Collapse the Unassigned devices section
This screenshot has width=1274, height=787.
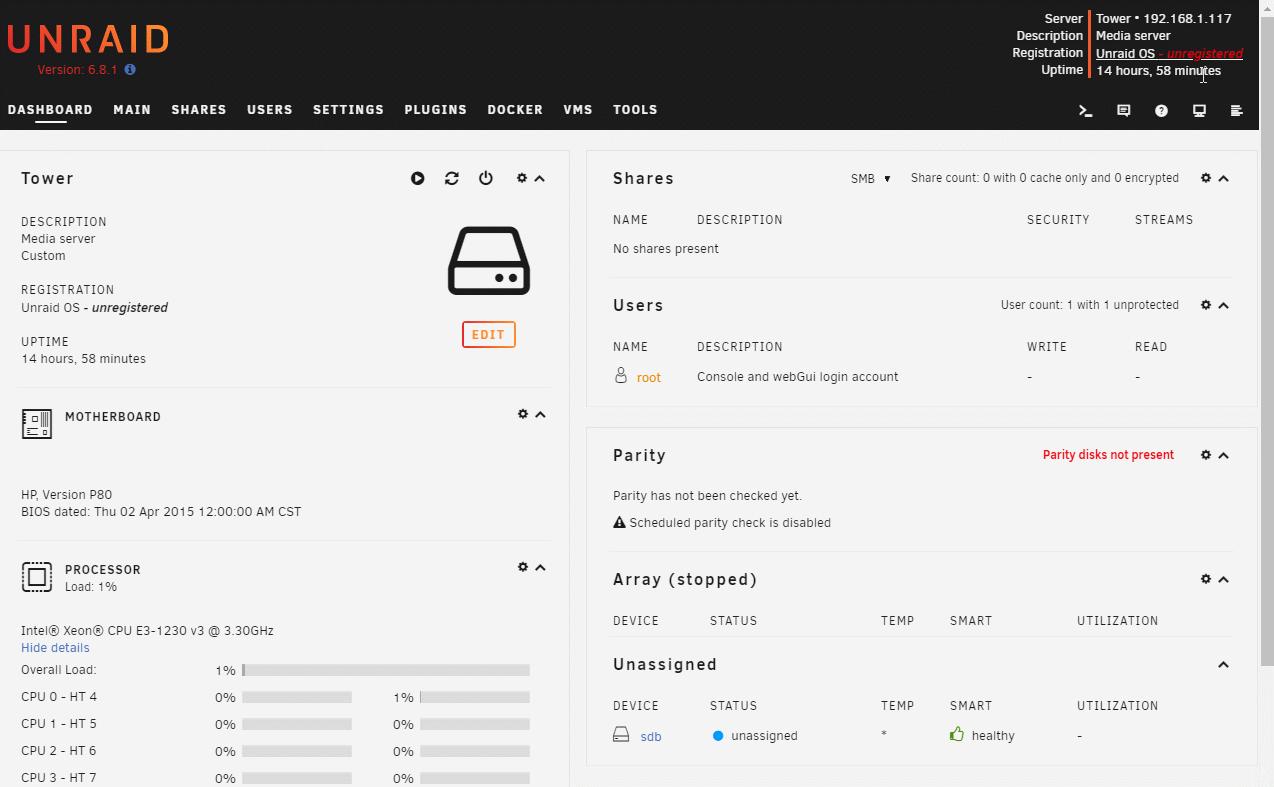coord(1223,665)
